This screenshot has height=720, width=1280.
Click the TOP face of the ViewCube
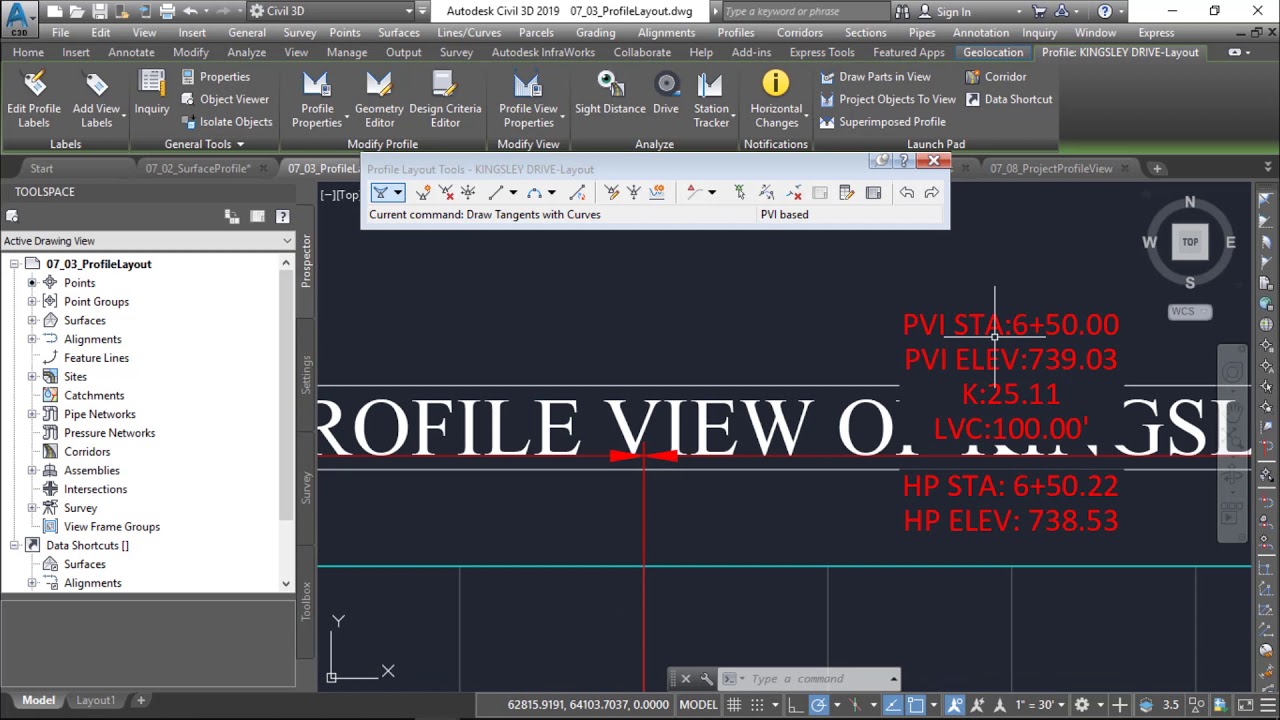click(1190, 242)
